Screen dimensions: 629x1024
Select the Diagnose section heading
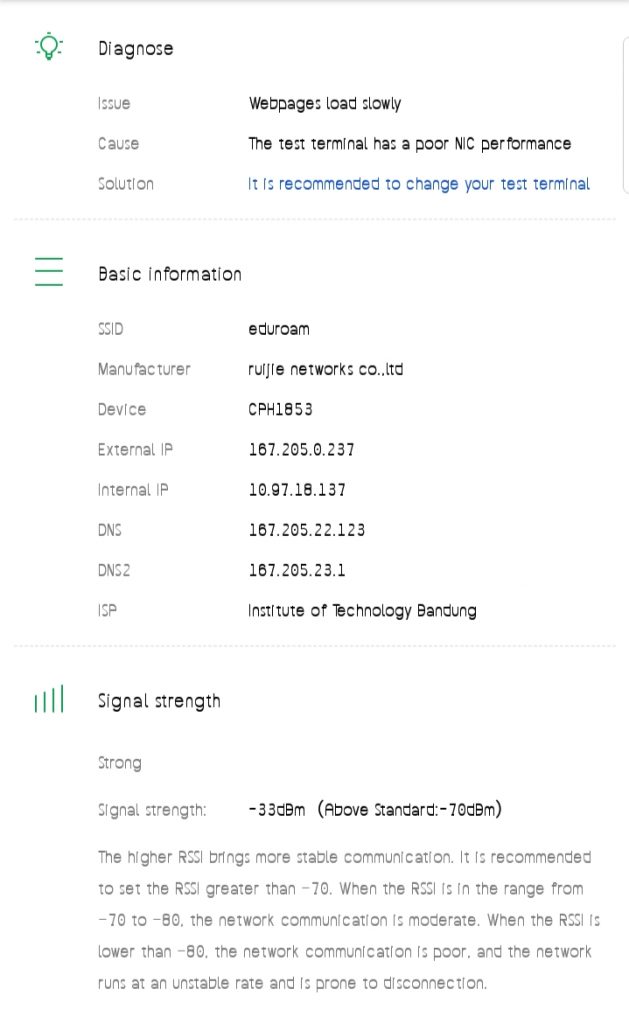[135, 49]
